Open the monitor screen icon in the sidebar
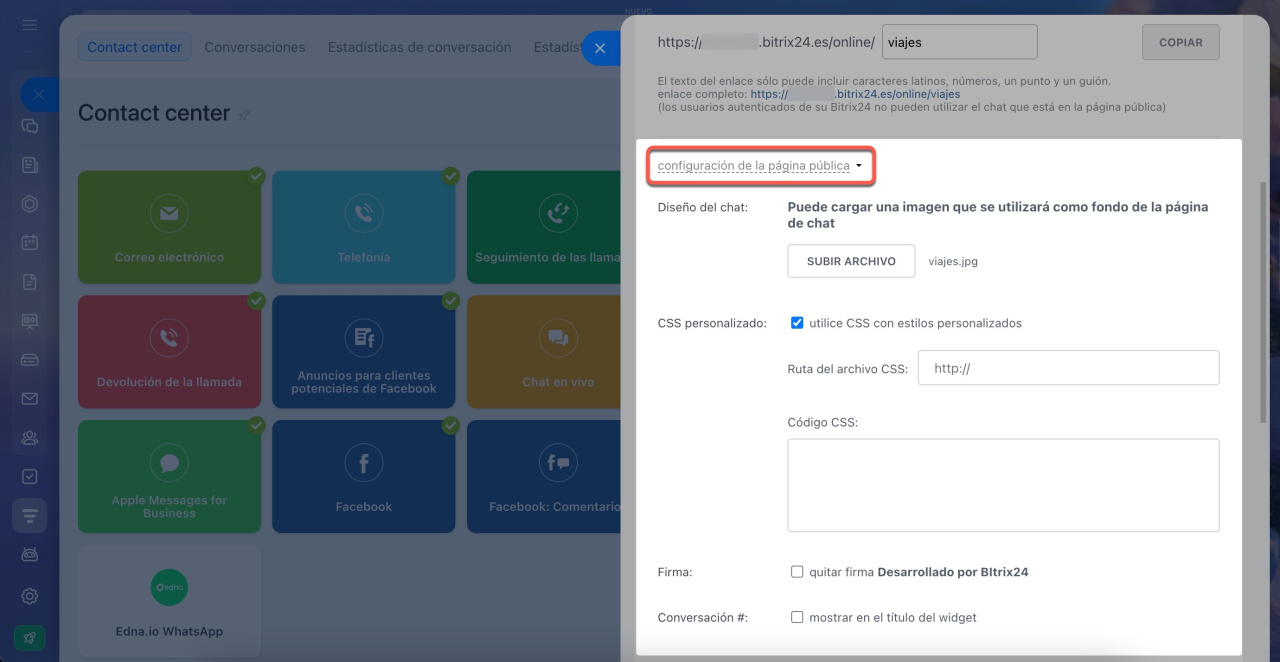Viewport: 1280px width, 662px height. click(30, 321)
